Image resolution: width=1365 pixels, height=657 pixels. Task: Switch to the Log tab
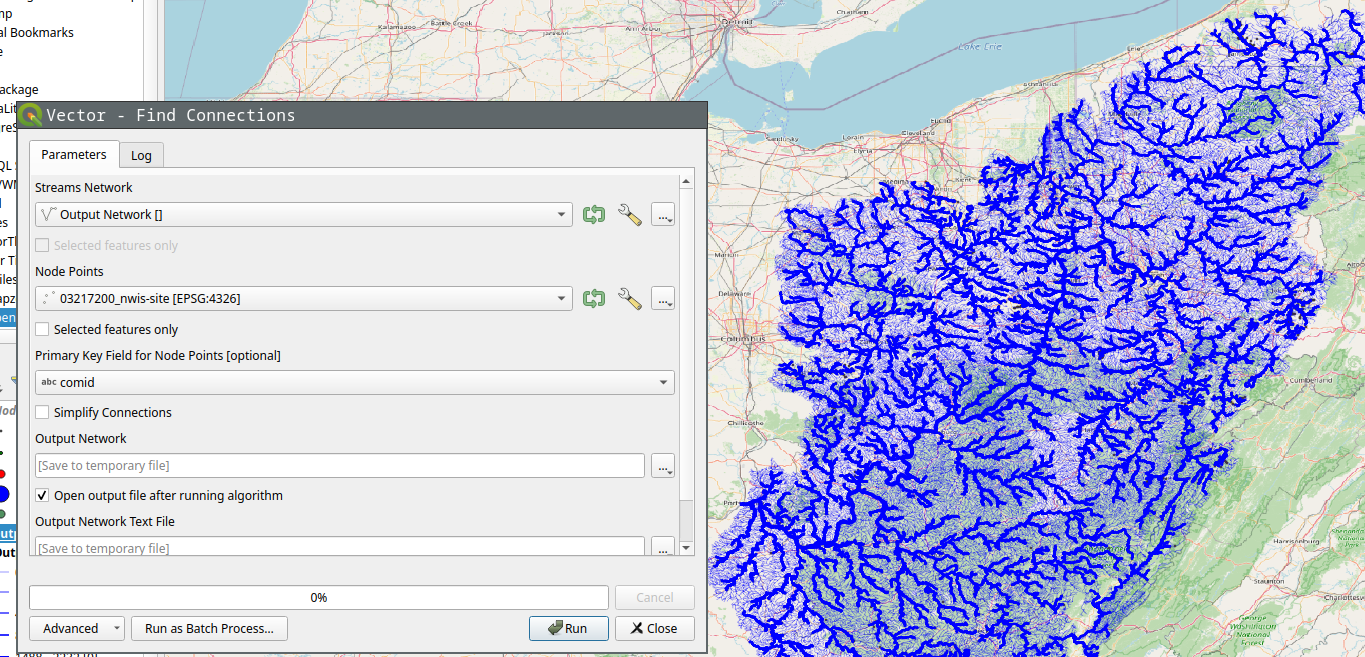point(141,155)
